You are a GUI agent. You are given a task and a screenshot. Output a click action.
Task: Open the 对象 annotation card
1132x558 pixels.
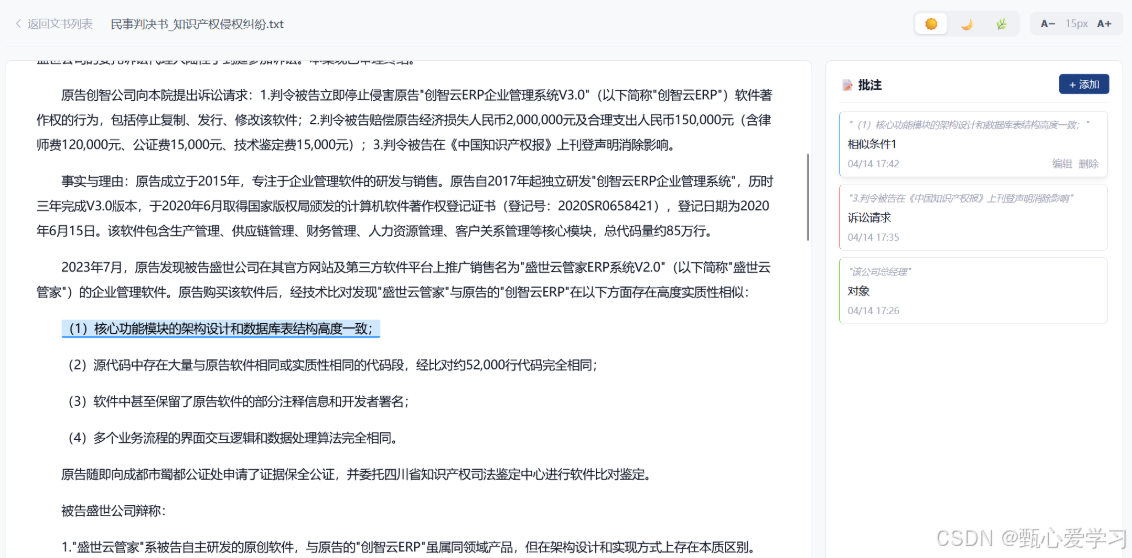coord(972,290)
